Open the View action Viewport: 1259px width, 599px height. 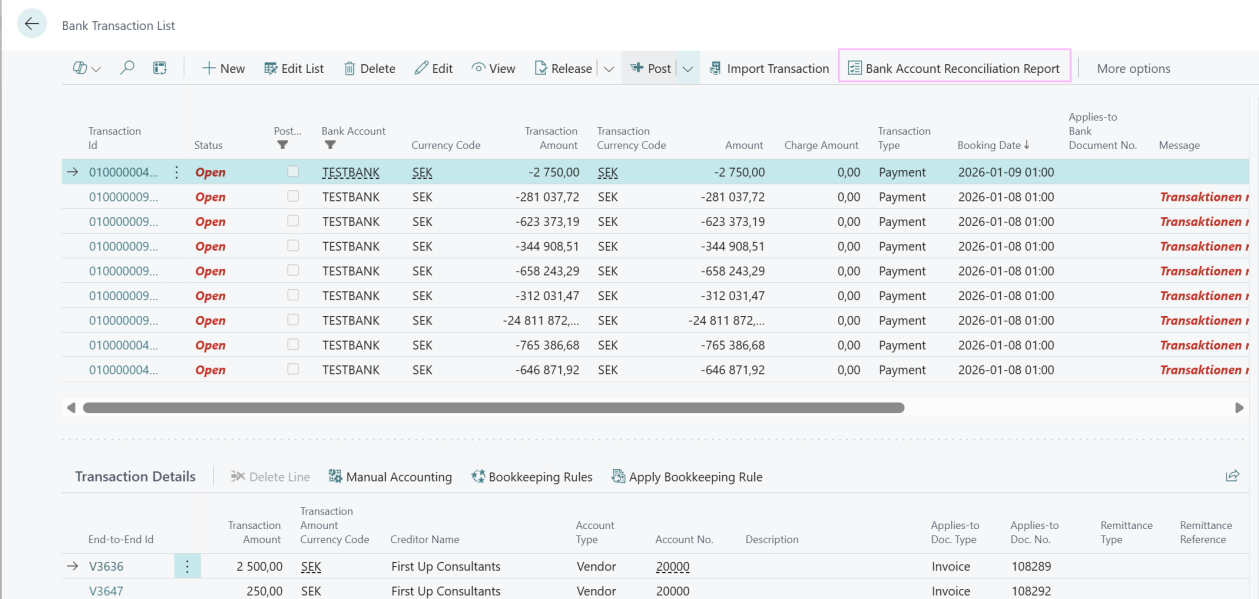click(493, 68)
